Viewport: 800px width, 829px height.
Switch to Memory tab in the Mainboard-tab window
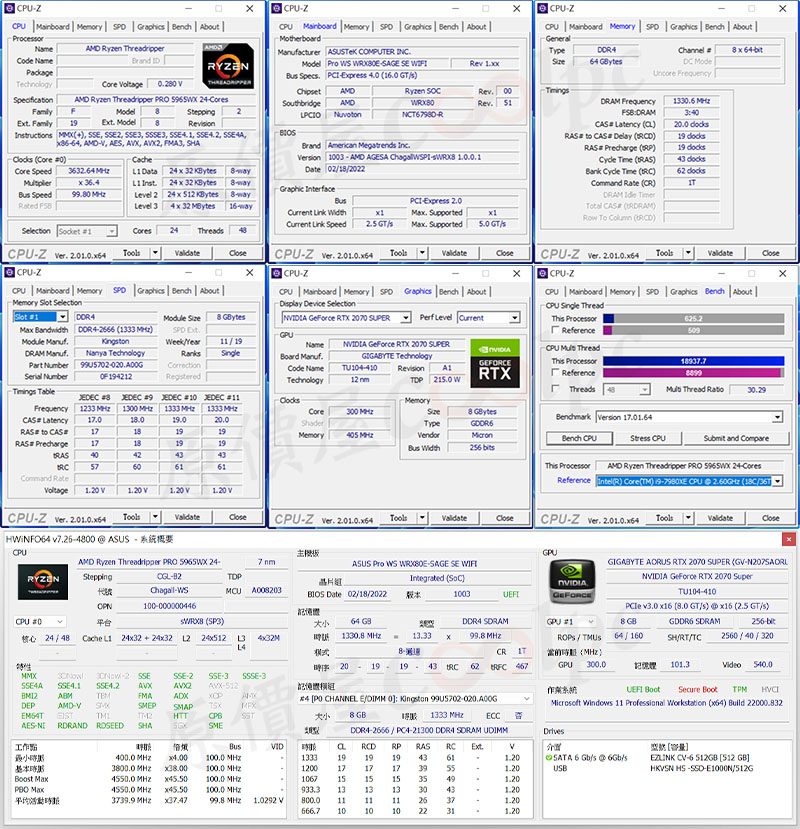click(356, 26)
